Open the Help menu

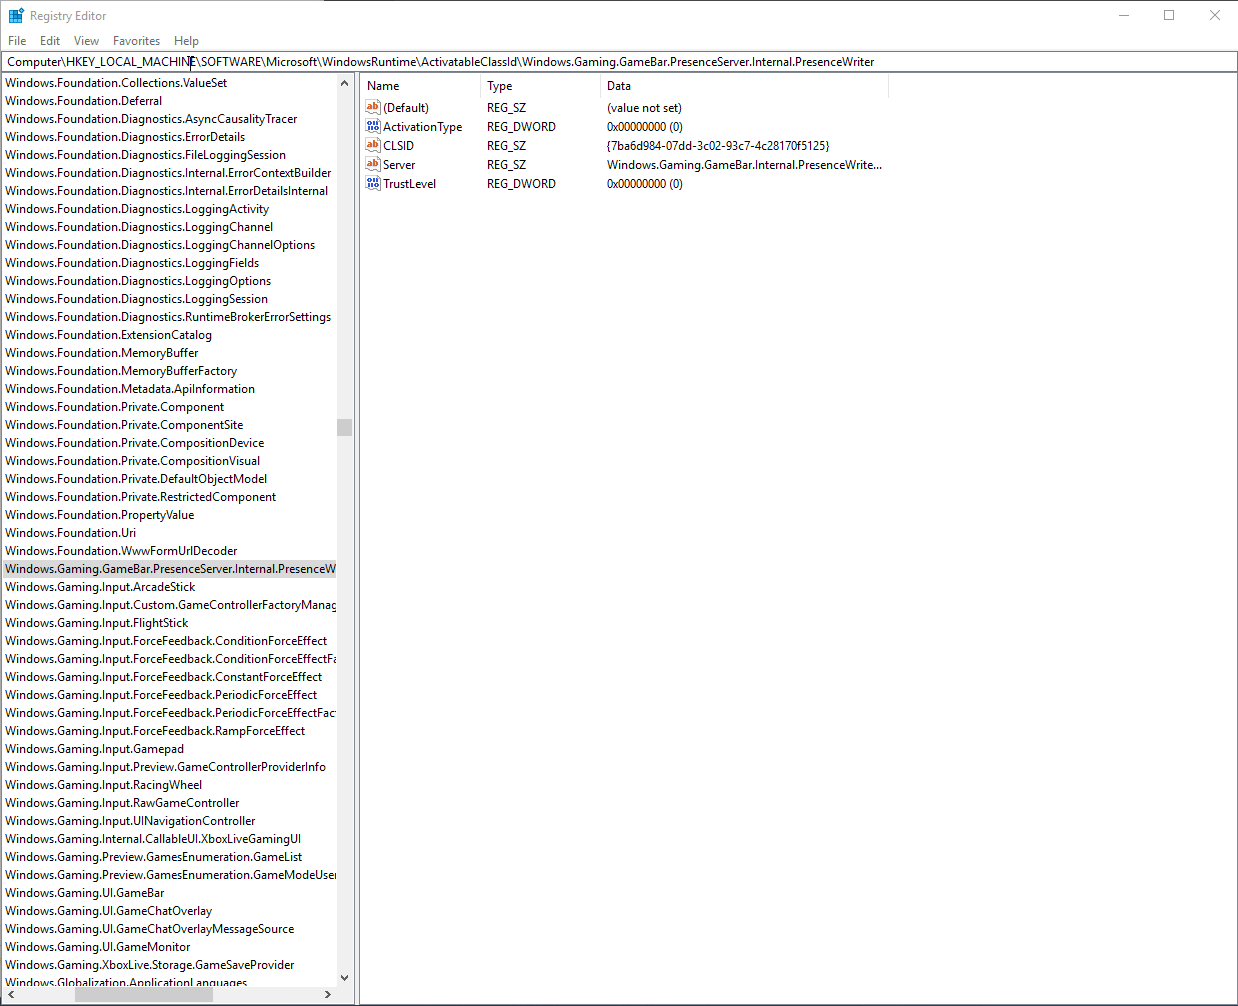[x=186, y=41]
